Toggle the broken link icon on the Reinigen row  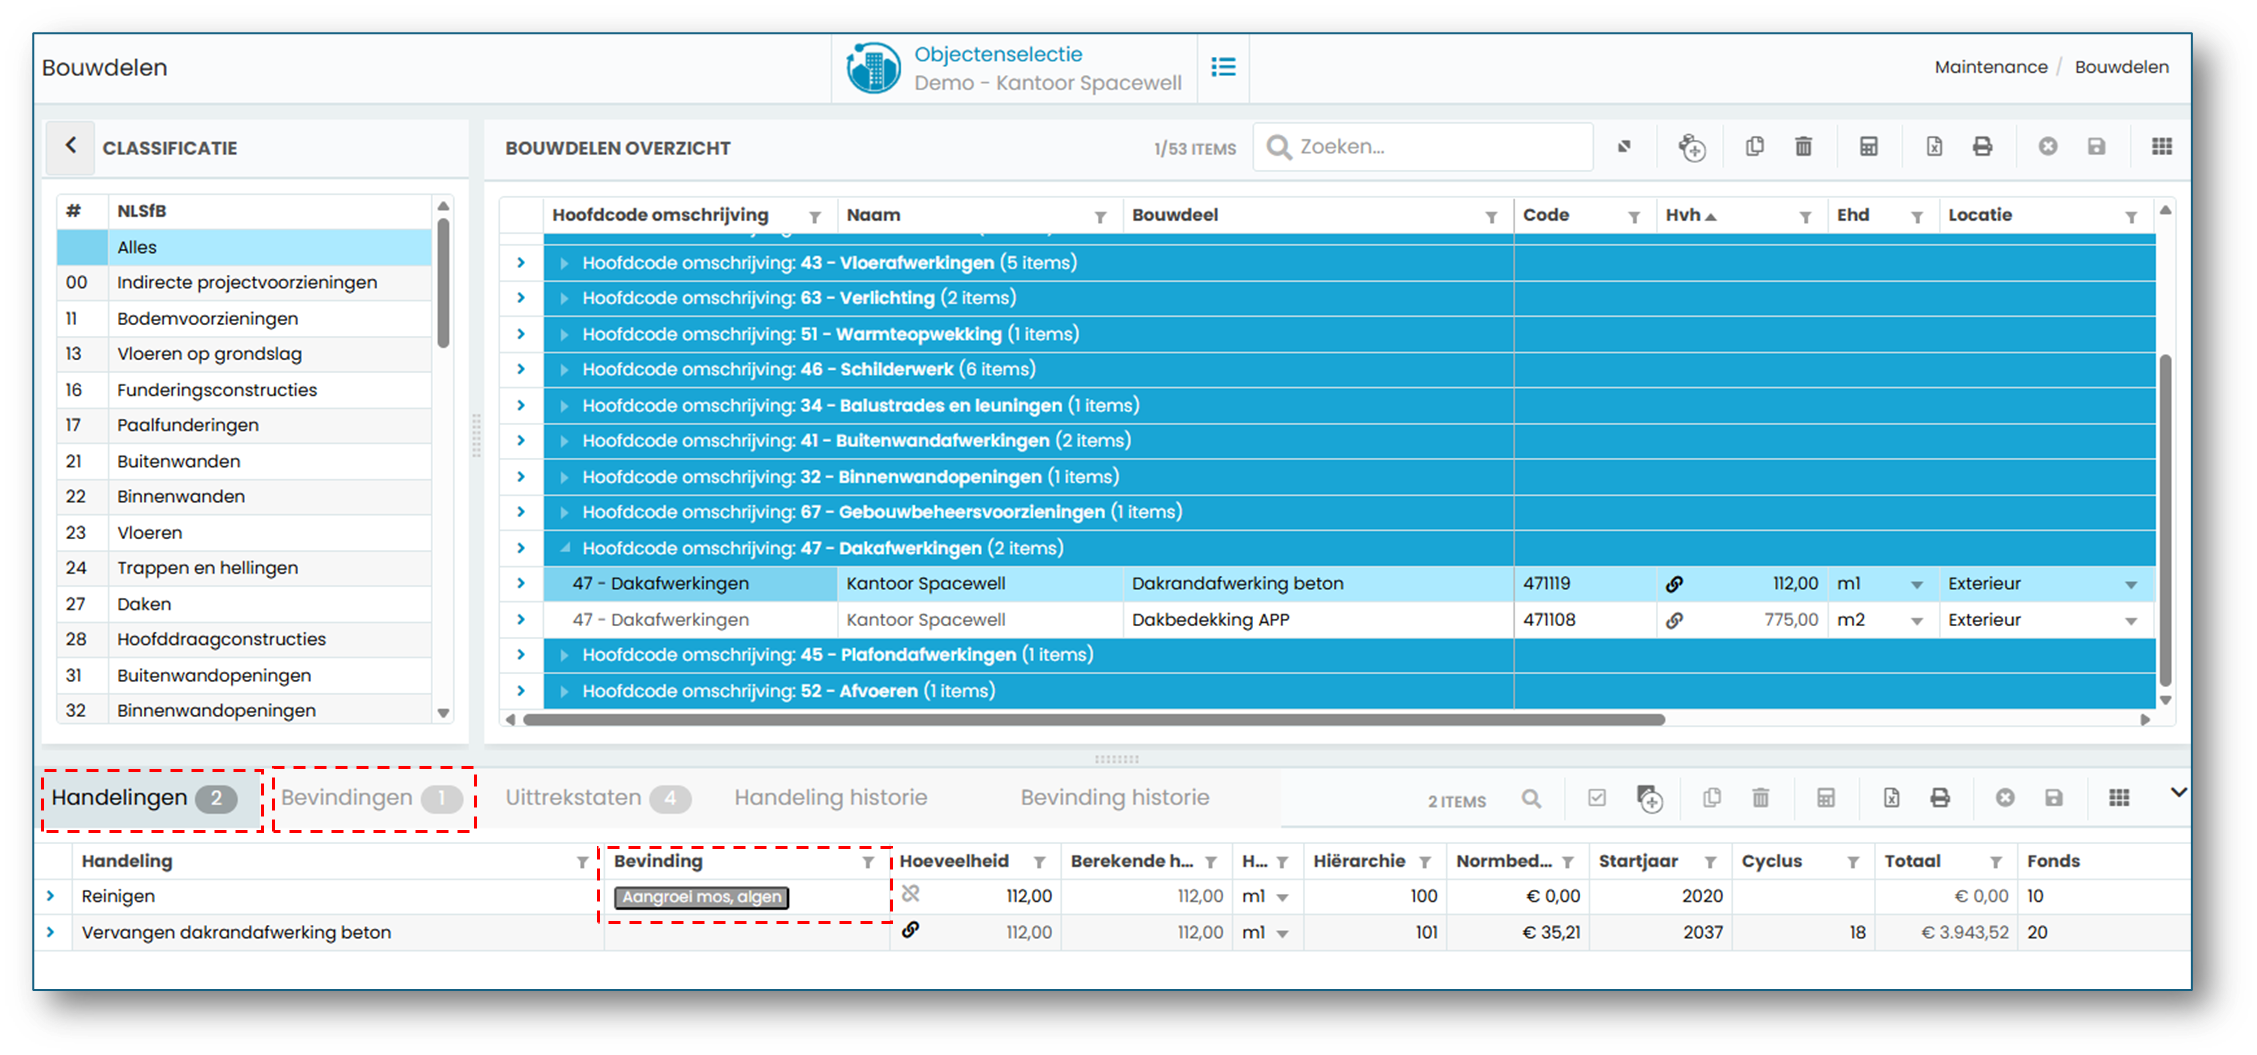click(910, 894)
